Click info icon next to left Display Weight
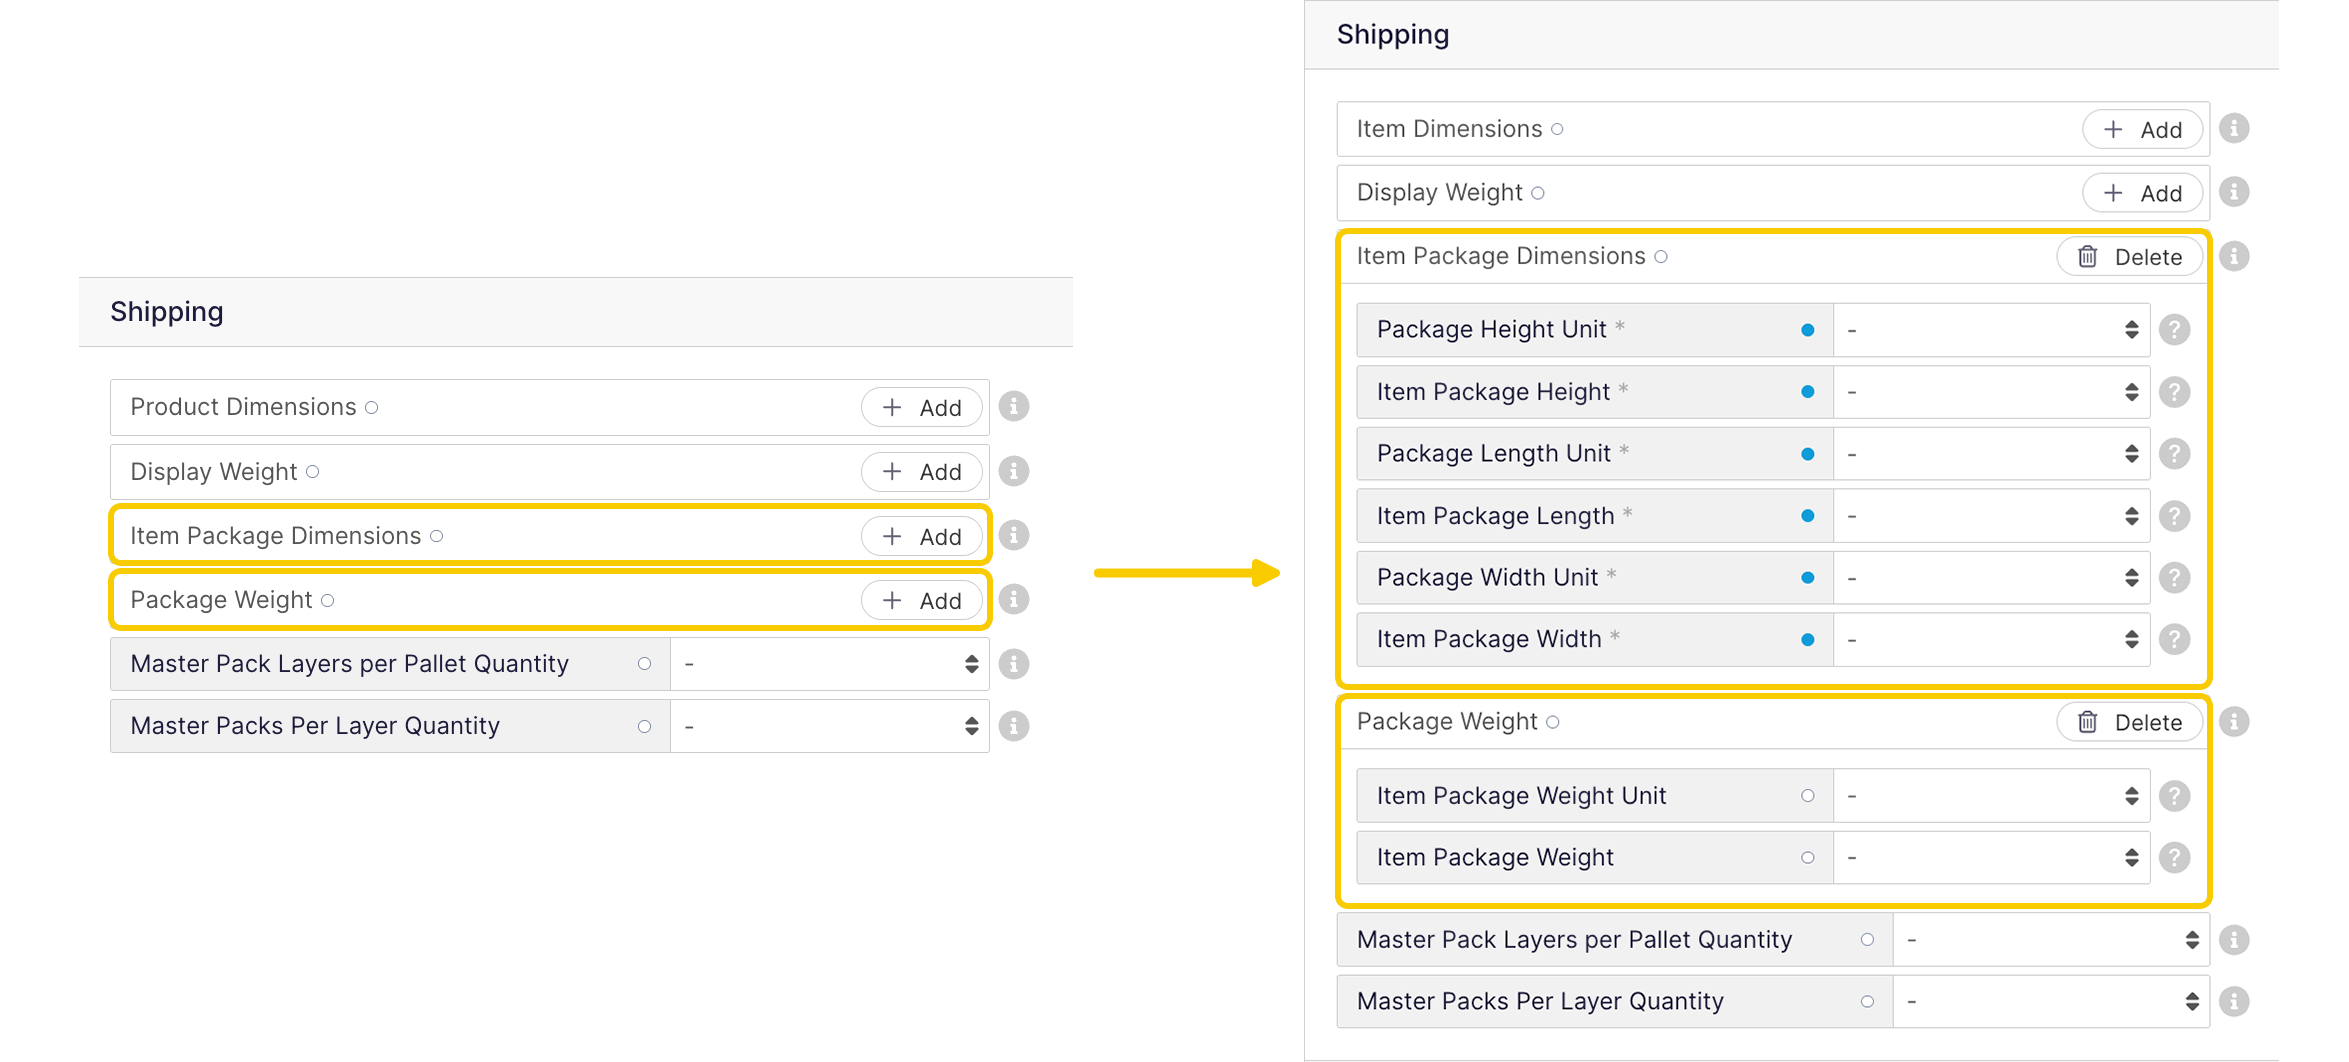The width and height of the screenshot is (2349, 1062). click(1014, 471)
